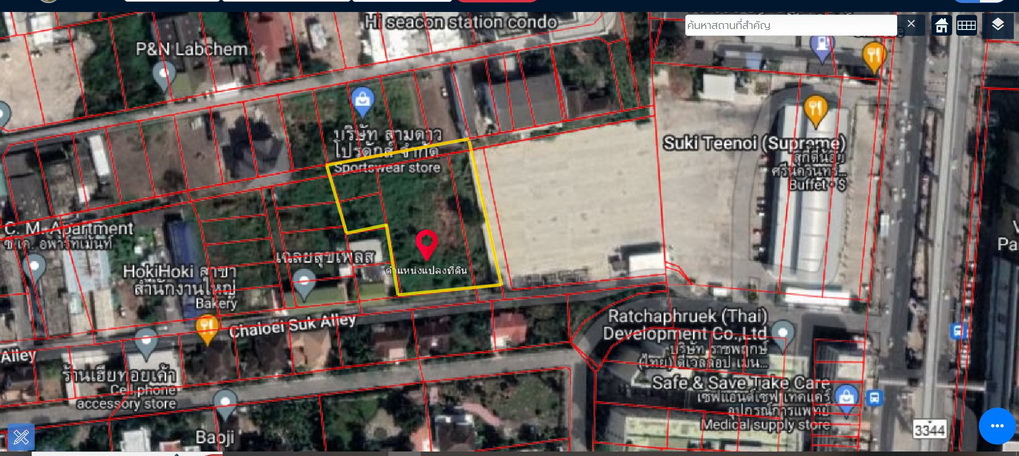Open the map layers panel
This screenshot has height=456, width=1019.
click(x=997, y=24)
